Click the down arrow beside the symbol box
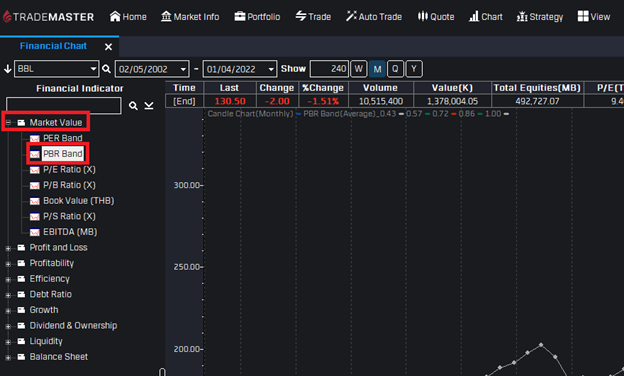The image size is (624, 376). (8, 69)
